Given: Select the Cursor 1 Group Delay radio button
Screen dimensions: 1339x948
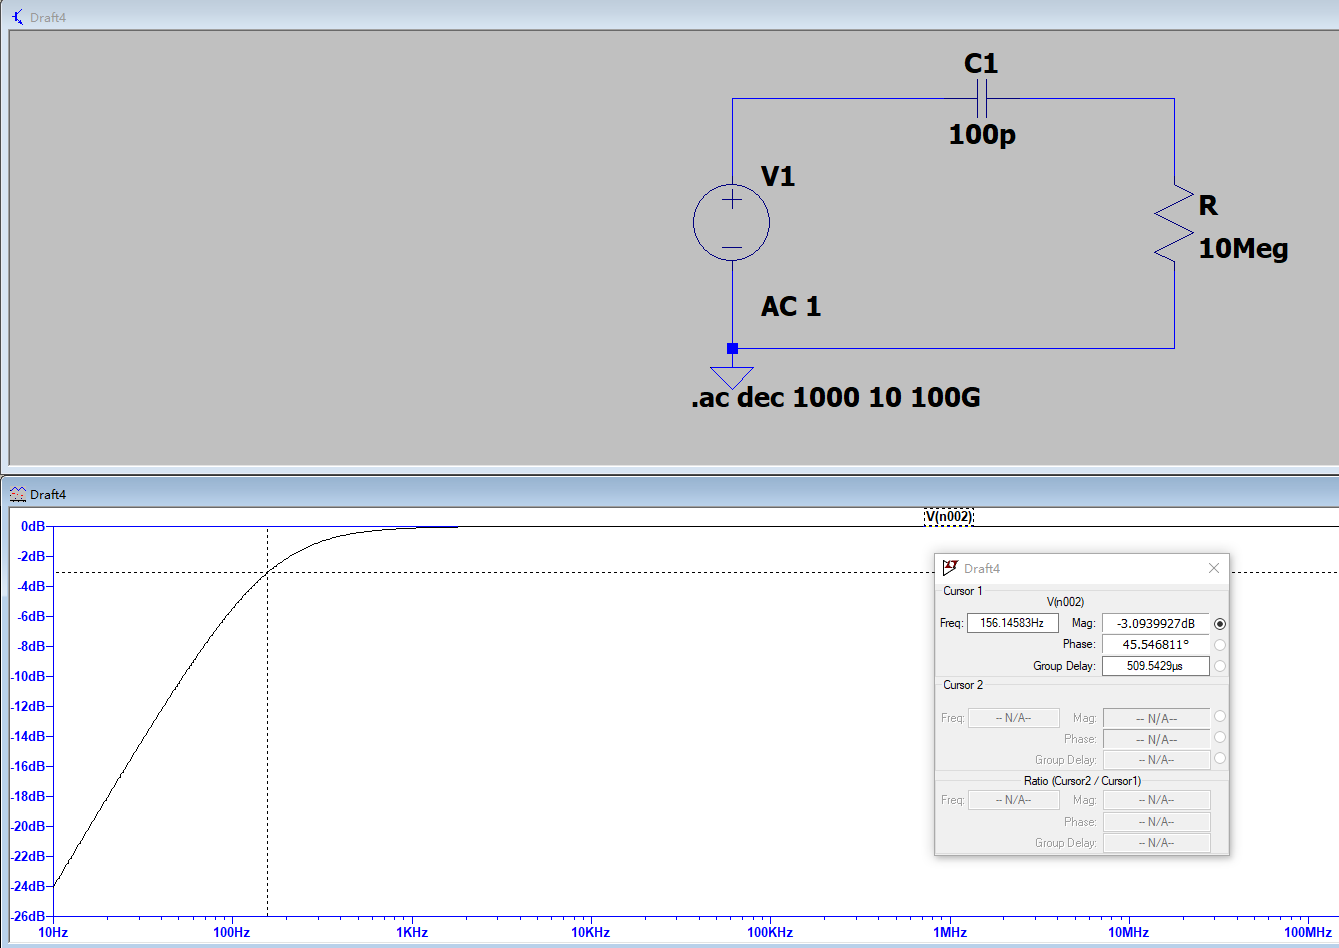Looking at the screenshot, I should [x=1220, y=666].
